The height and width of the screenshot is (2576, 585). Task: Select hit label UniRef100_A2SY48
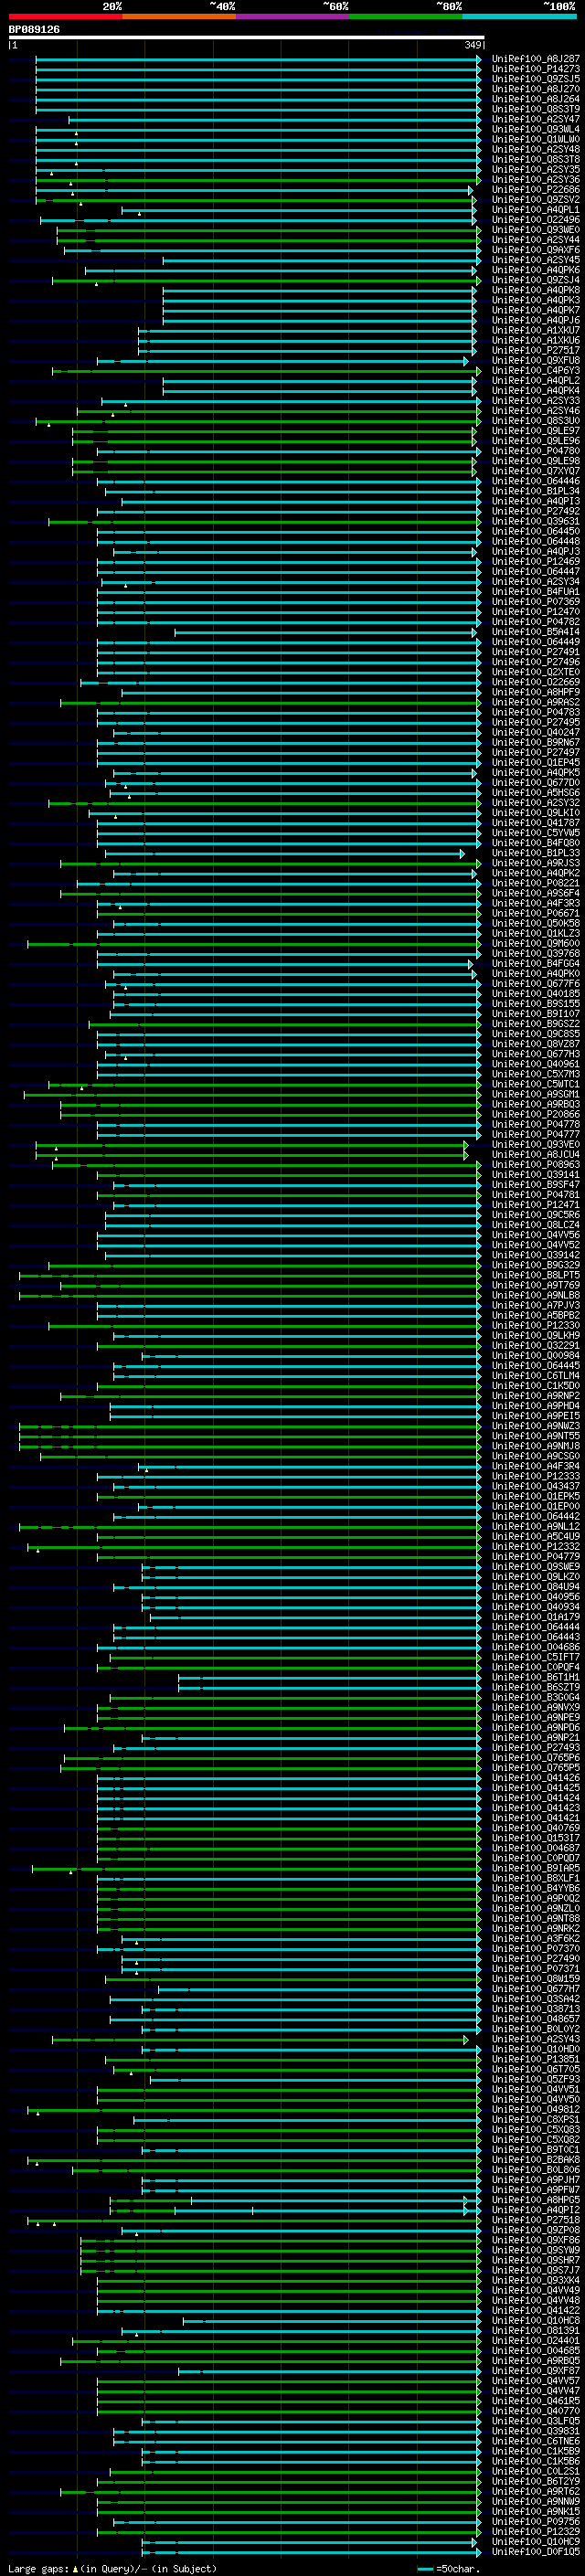536,149
